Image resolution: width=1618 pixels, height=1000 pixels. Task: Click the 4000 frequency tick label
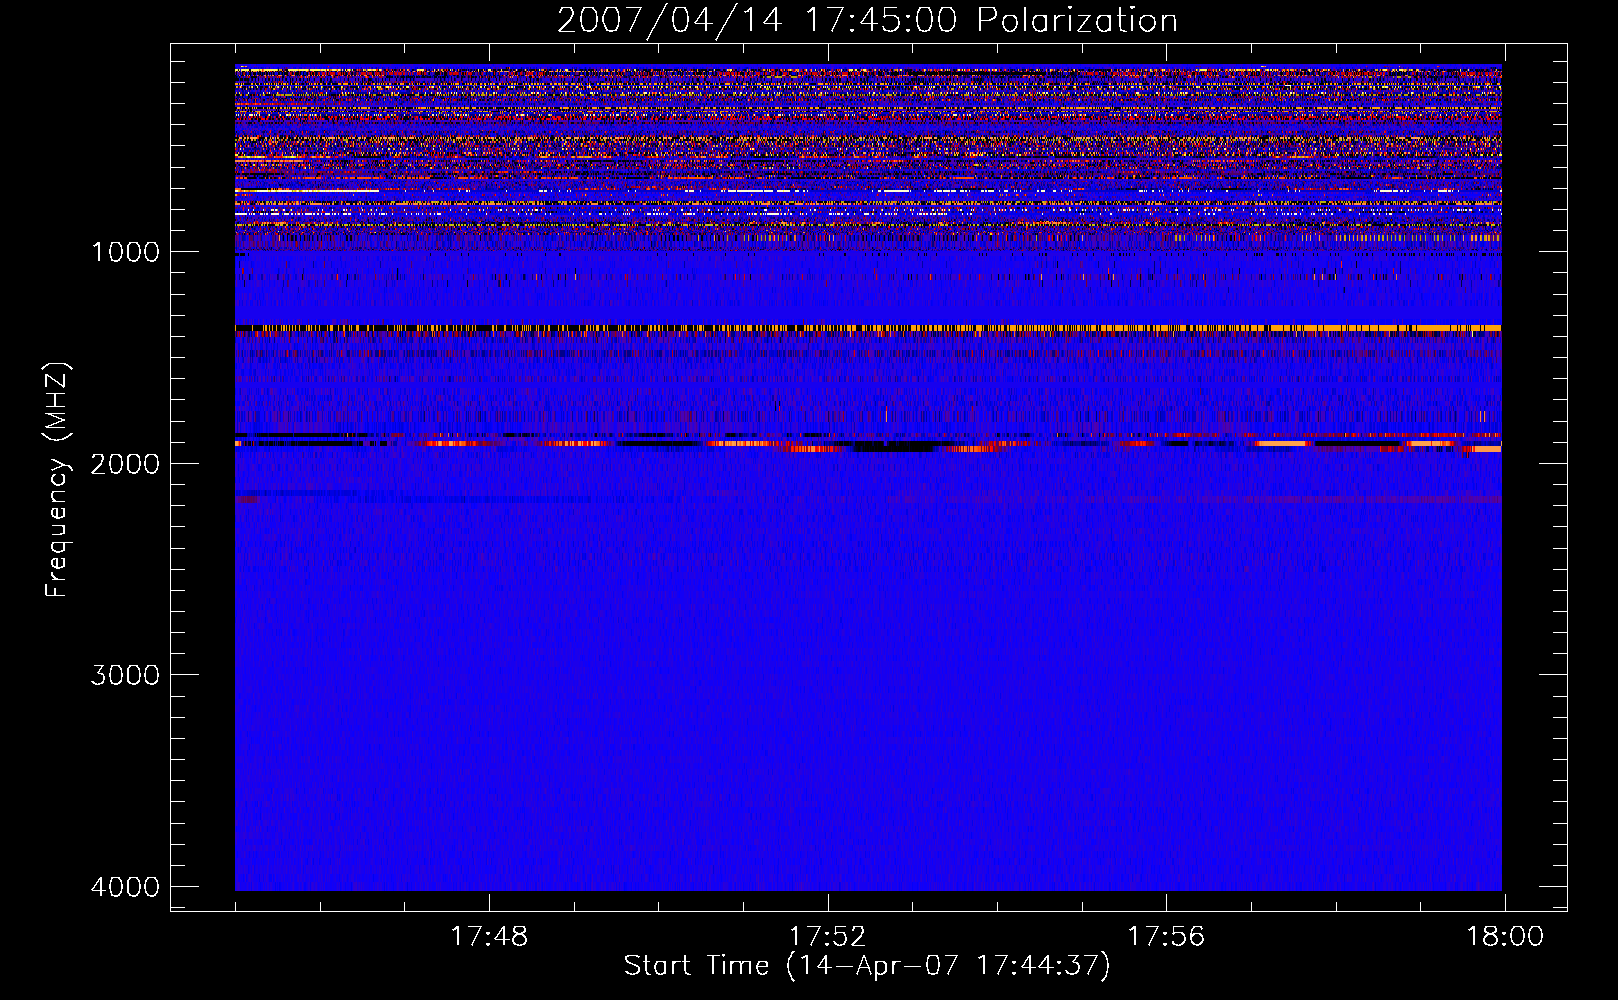click(x=125, y=886)
